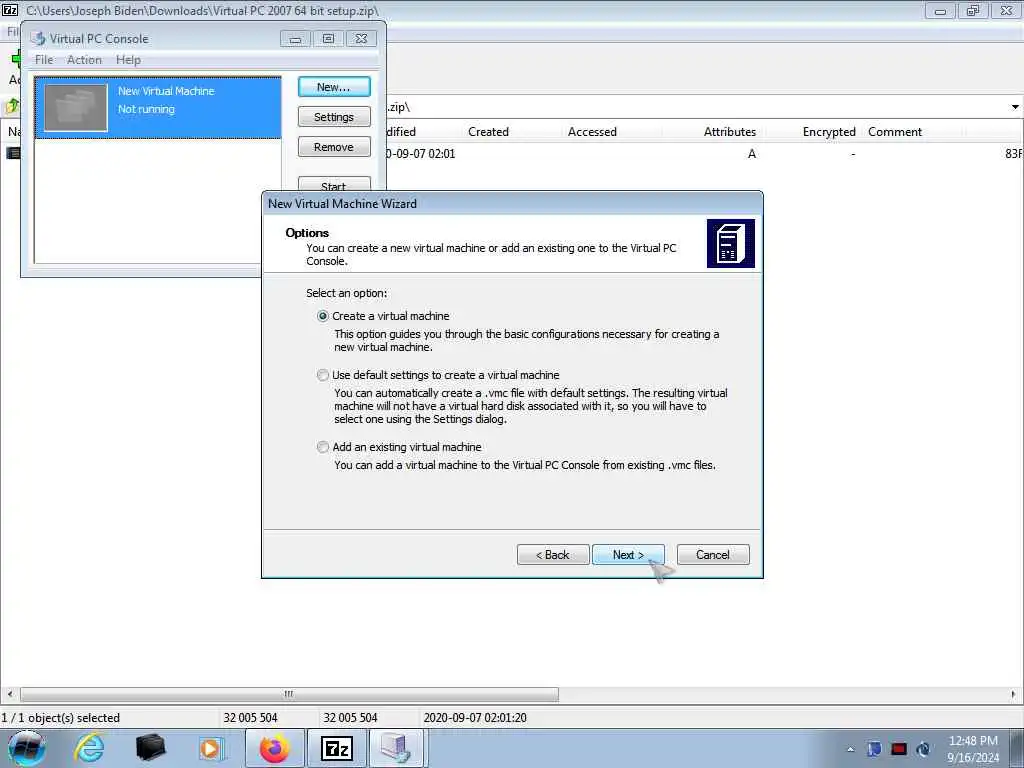Open Settings in Virtual PC Console
The image size is (1024, 768).
point(334,117)
